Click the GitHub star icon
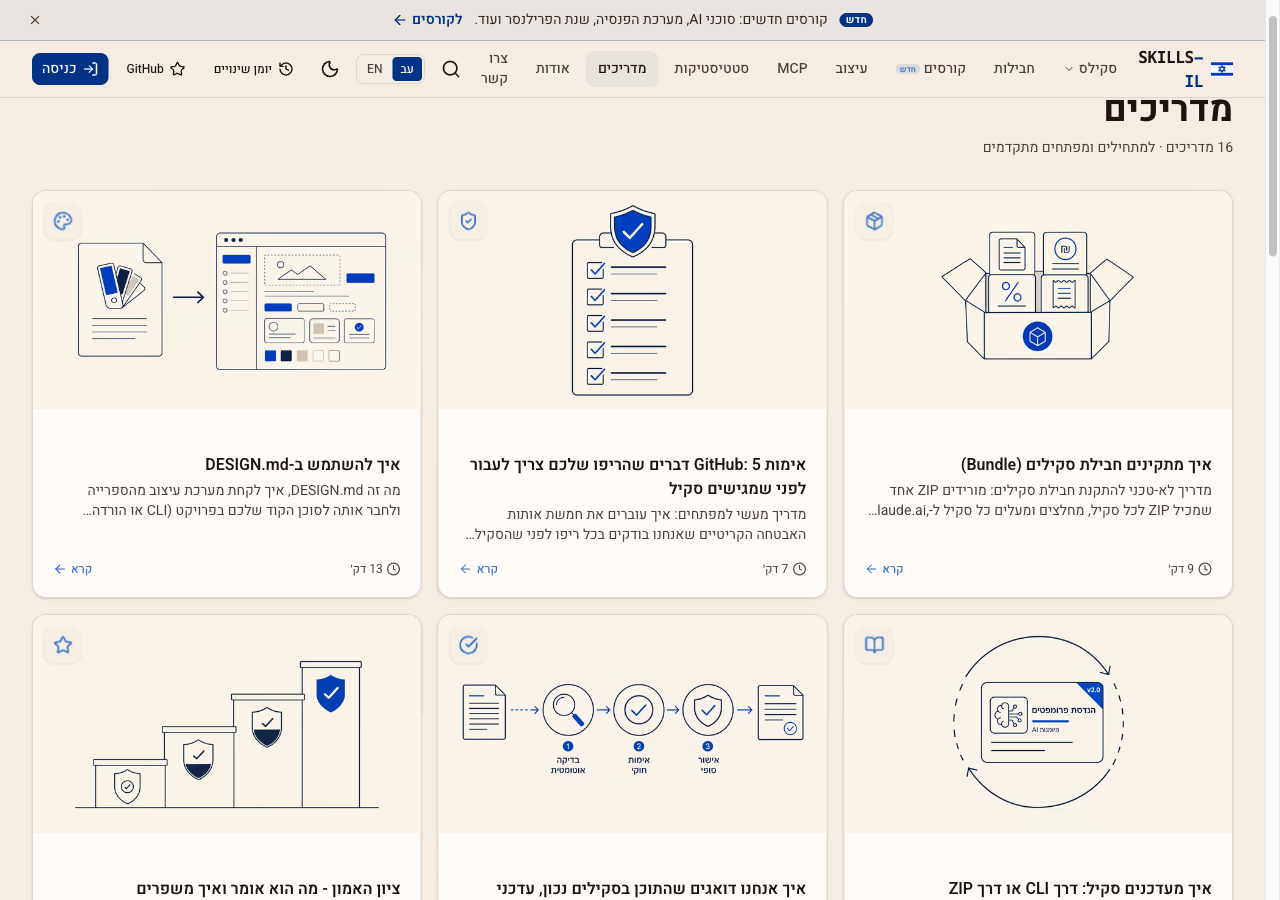Viewport: 1280px width, 900px height. (178, 69)
